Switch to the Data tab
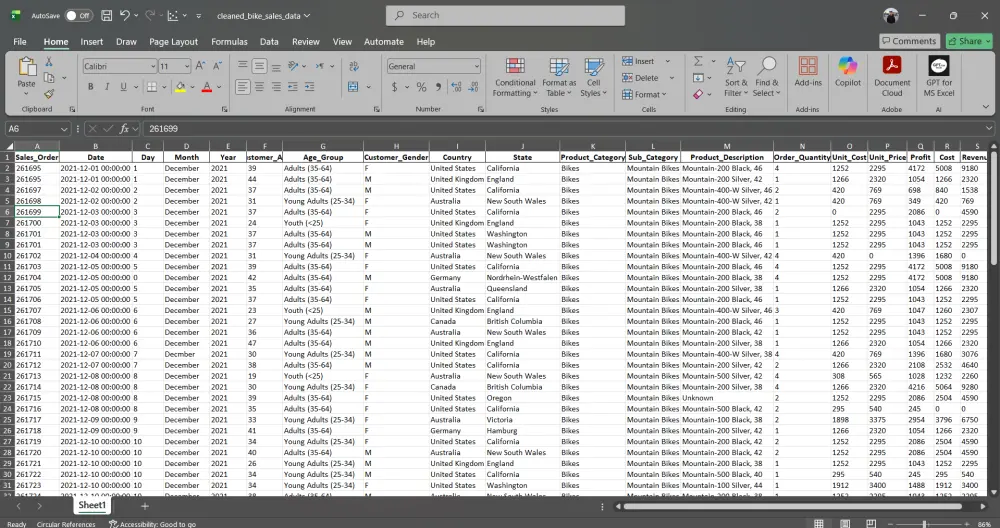The width and height of the screenshot is (1000, 528). pyautogui.click(x=268, y=41)
